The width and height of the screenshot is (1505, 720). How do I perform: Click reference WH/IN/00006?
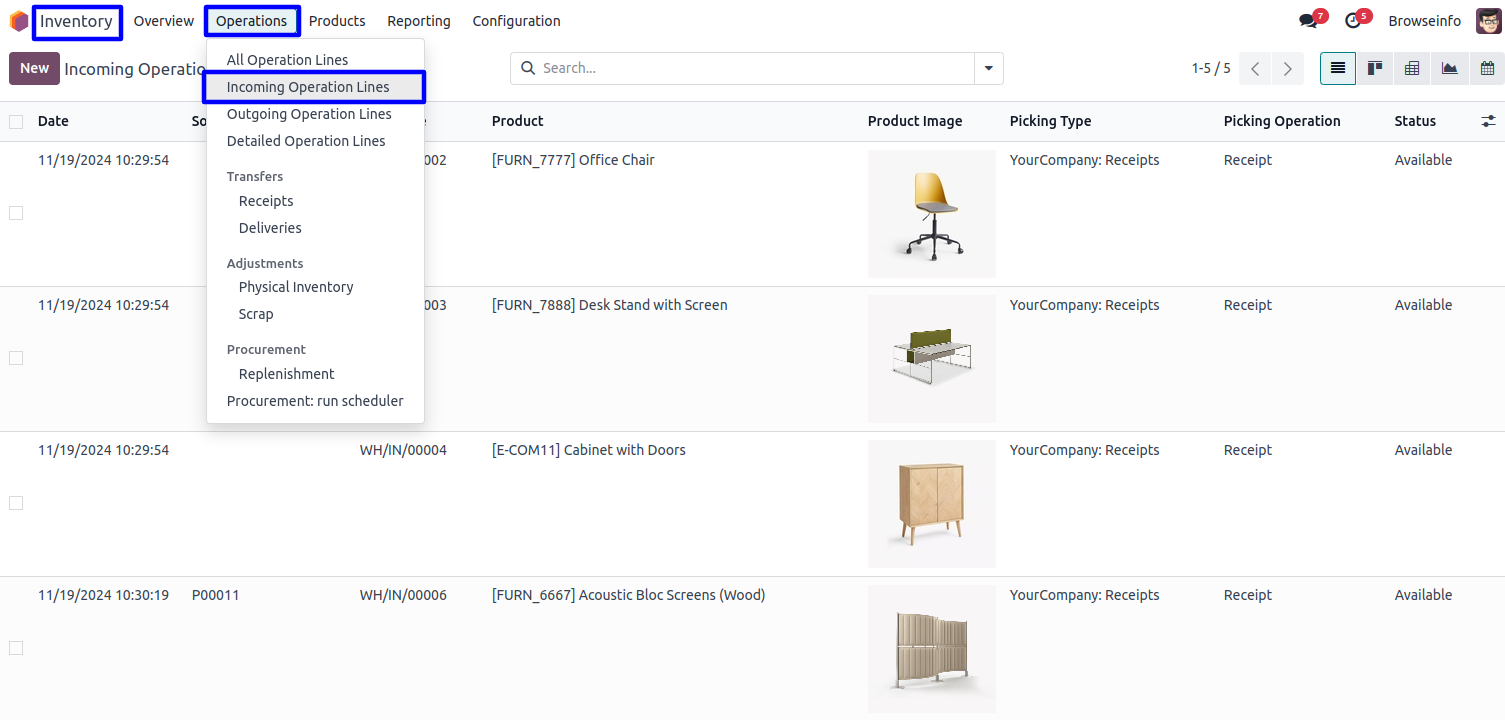coord(403,595)
